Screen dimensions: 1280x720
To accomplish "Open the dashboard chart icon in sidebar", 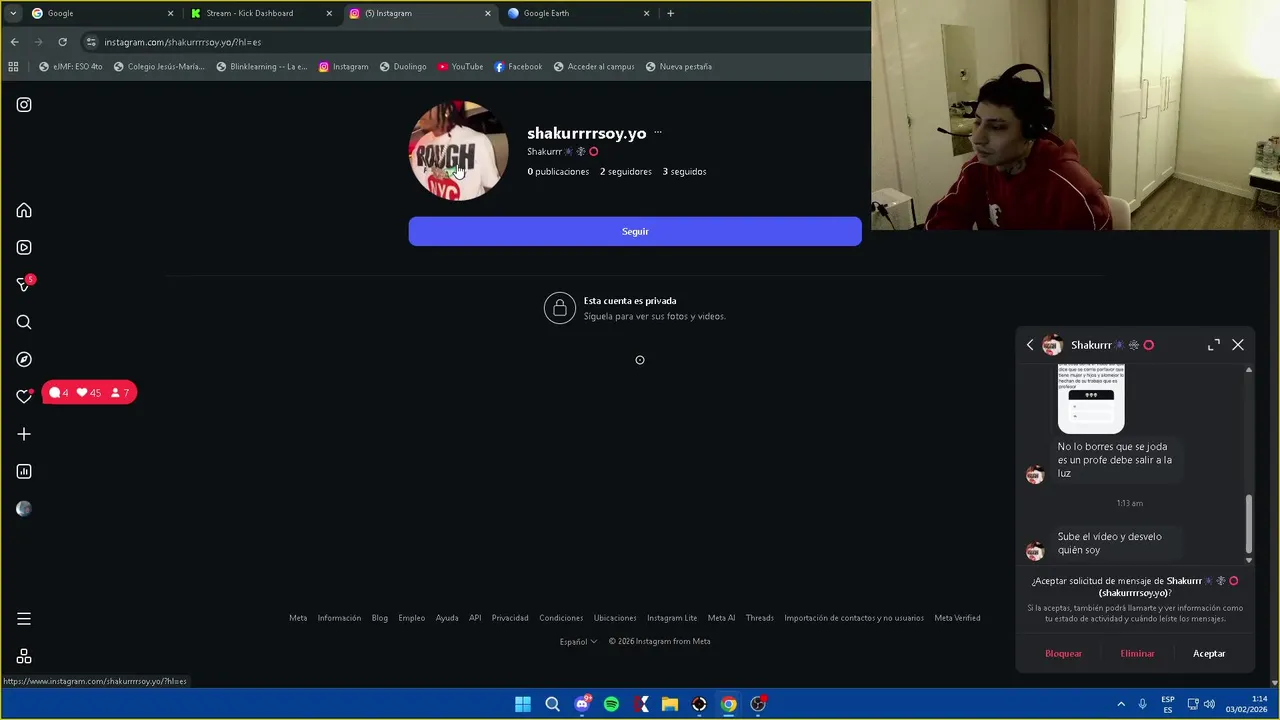I will click(24, 471).
